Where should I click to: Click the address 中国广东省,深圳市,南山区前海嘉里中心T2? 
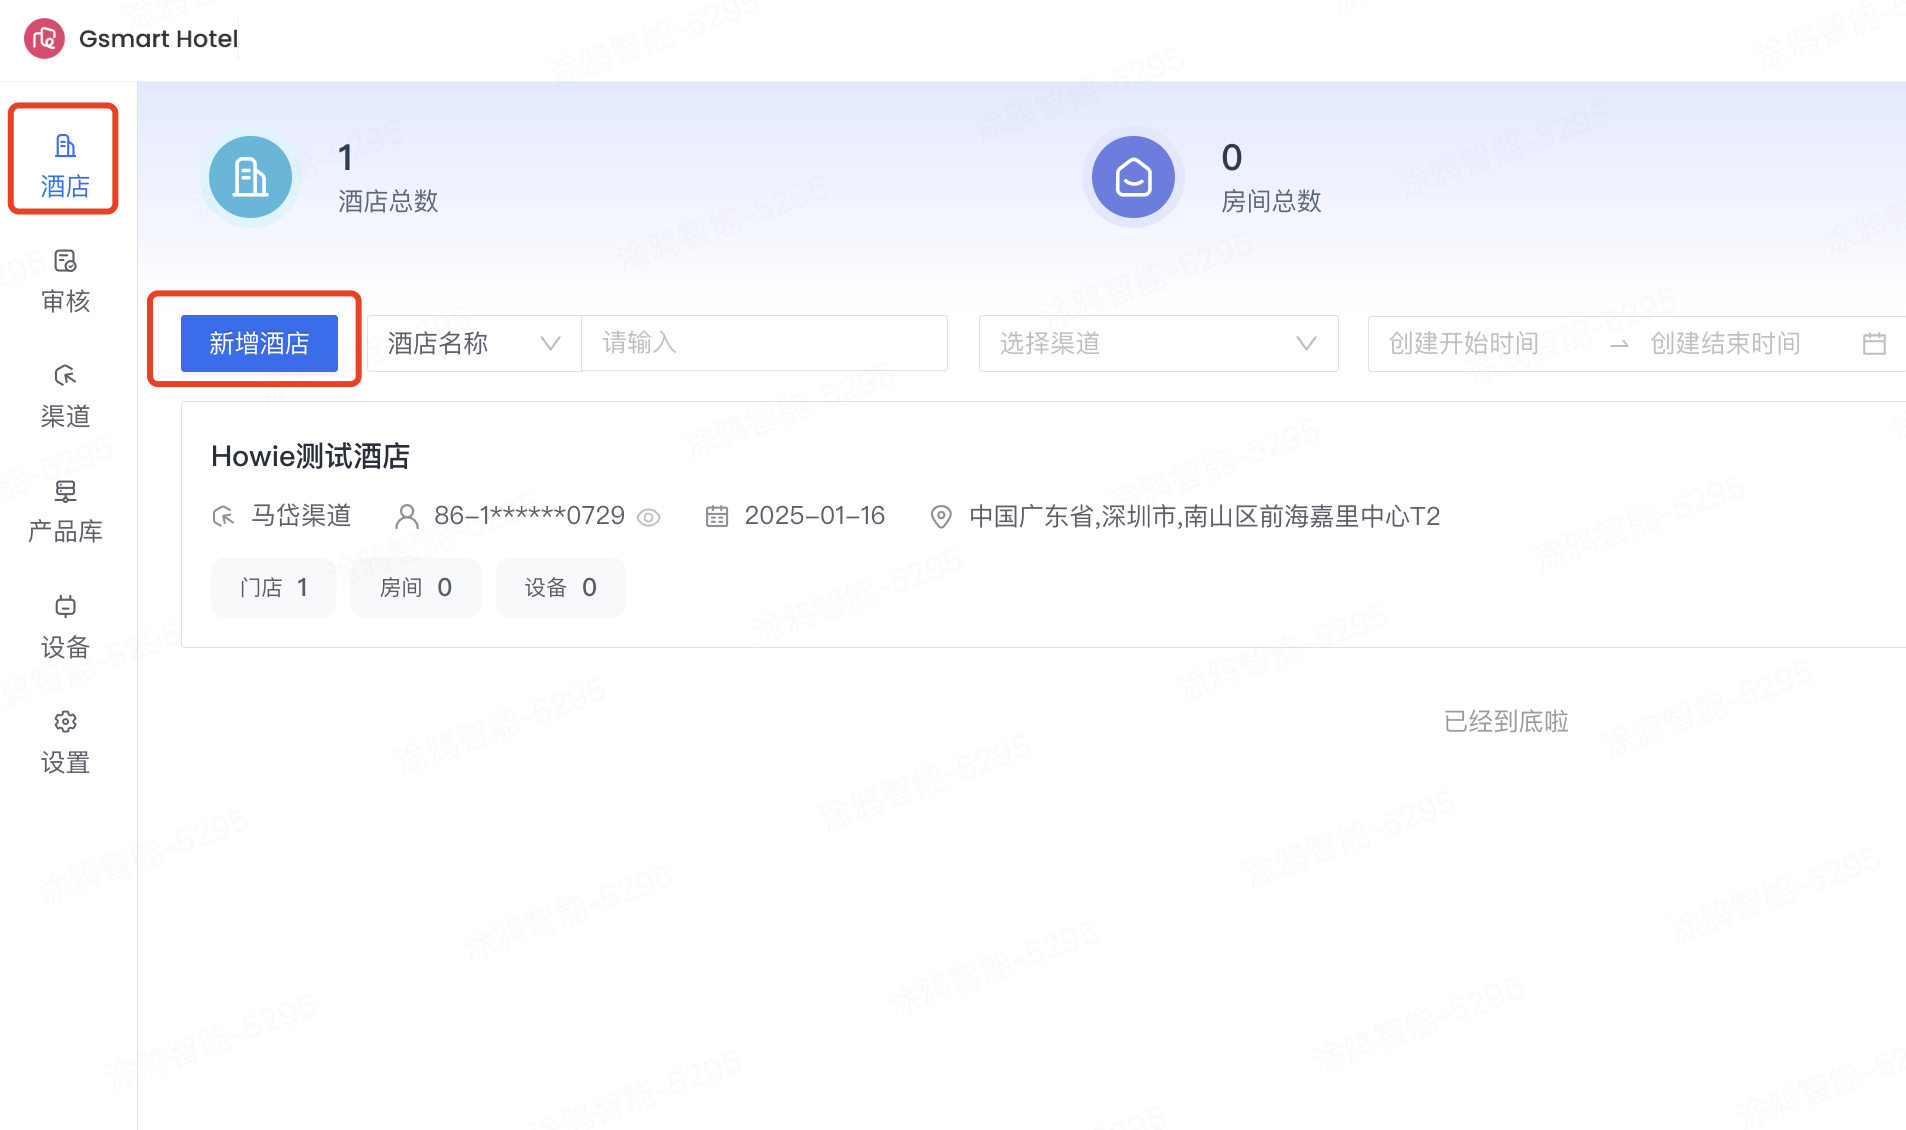coord(1205,516)
